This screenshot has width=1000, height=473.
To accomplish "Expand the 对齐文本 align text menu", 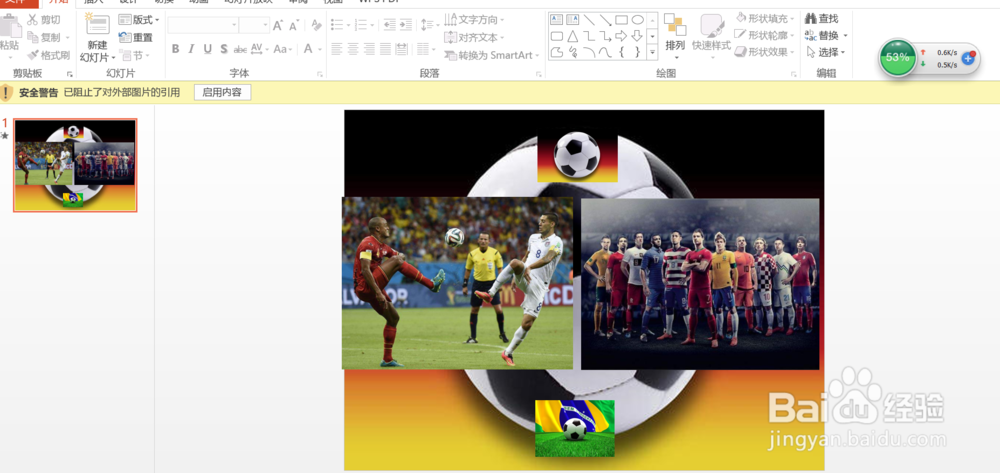I will click(x=475, y=38).
